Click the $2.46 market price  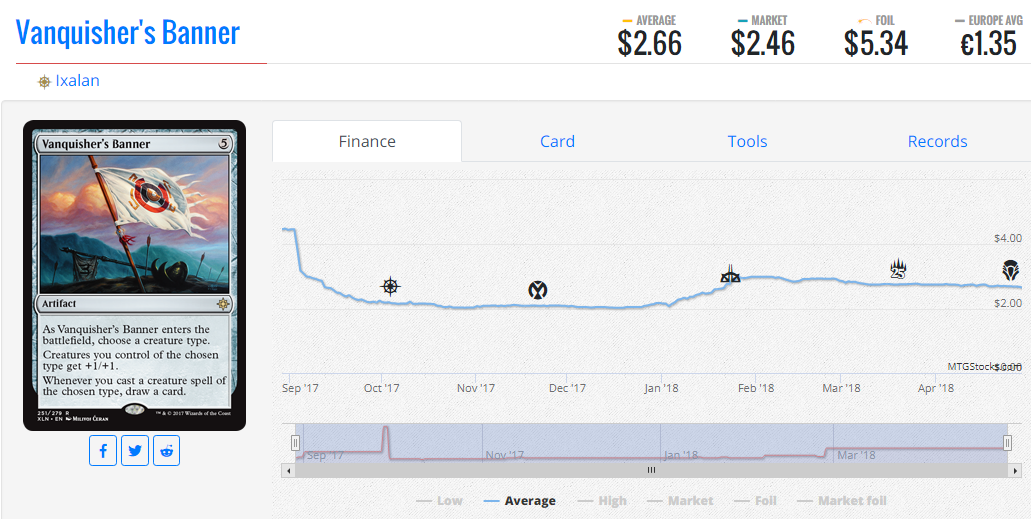pyautogui.click(x=763, y=44)
